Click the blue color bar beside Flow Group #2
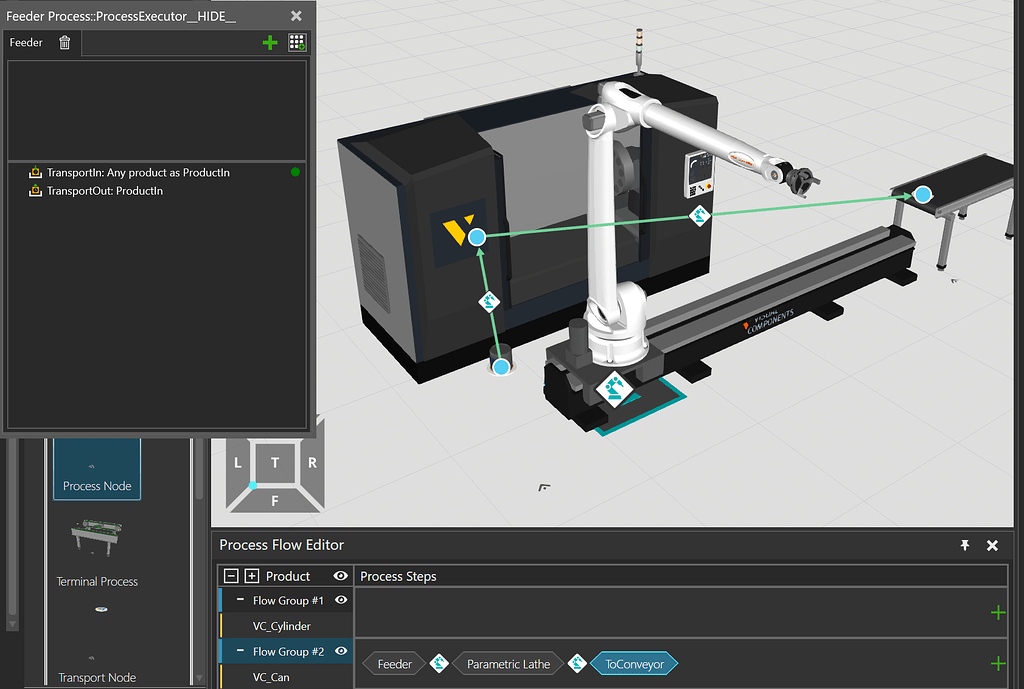The width and height of the screenshot is (1024, 689). [x=220, y=650]
